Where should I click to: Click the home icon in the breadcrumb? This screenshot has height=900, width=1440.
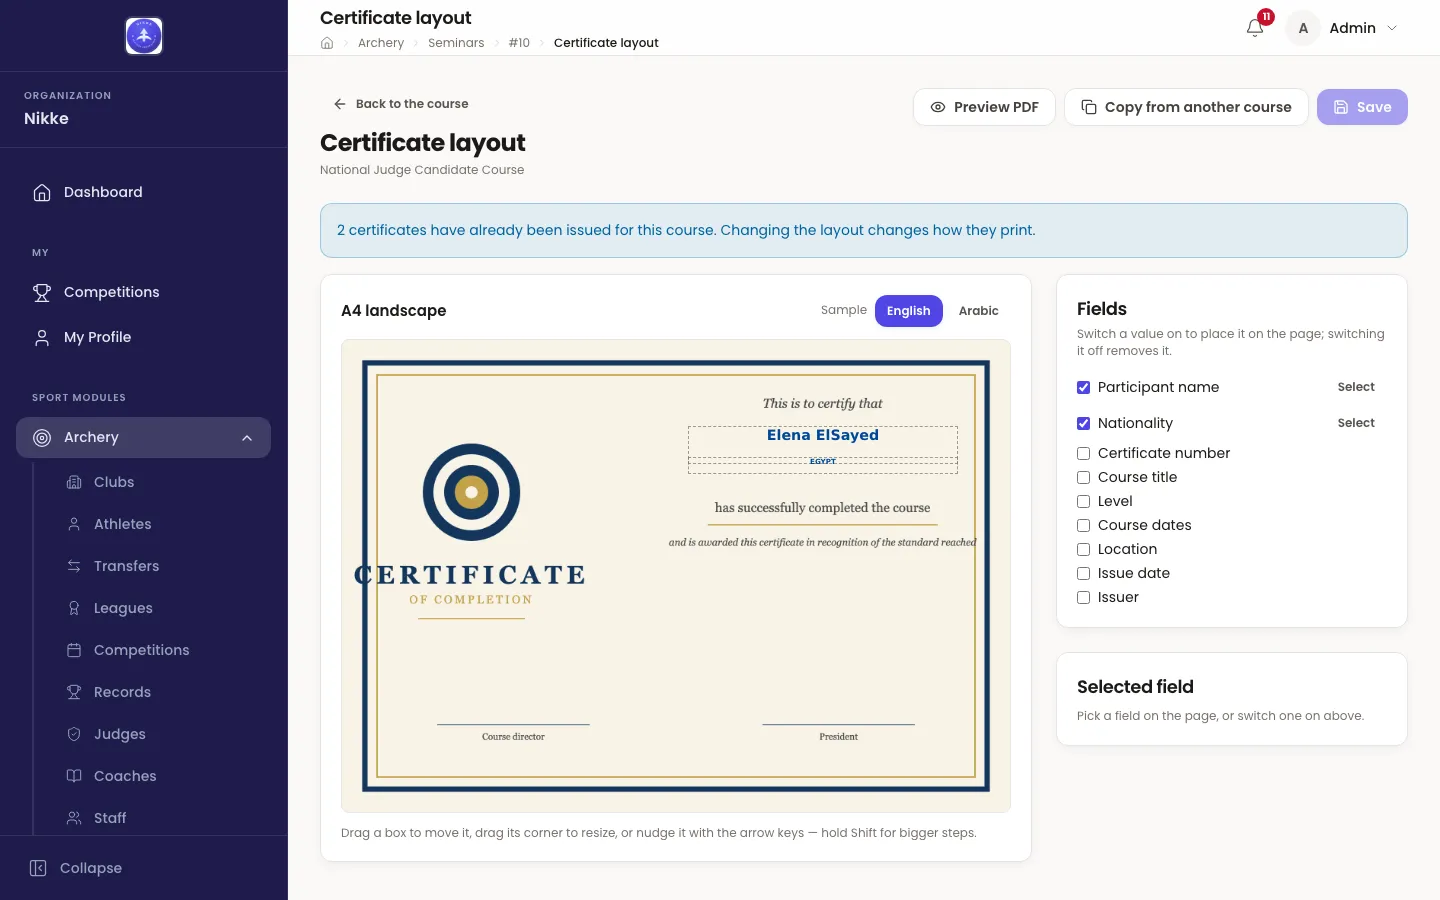pyautogui.click(x=327, y=43)
